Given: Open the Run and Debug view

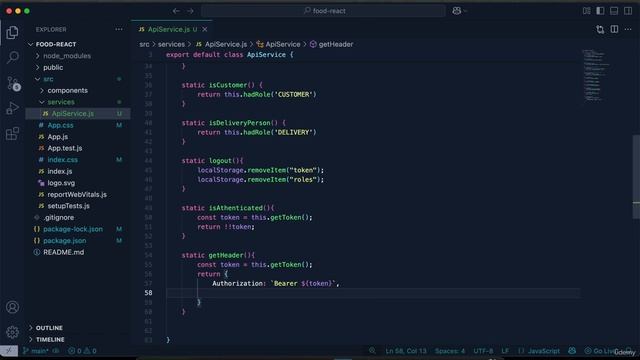Looking at the screenshot, I should 12,108.
